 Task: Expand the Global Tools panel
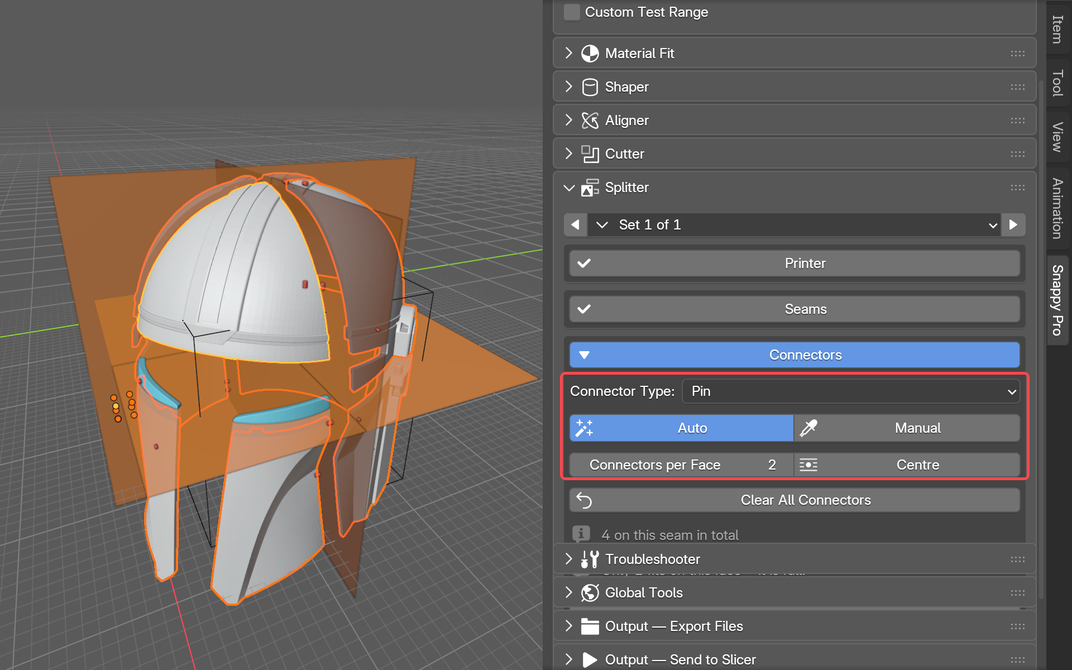coord(568,593)
